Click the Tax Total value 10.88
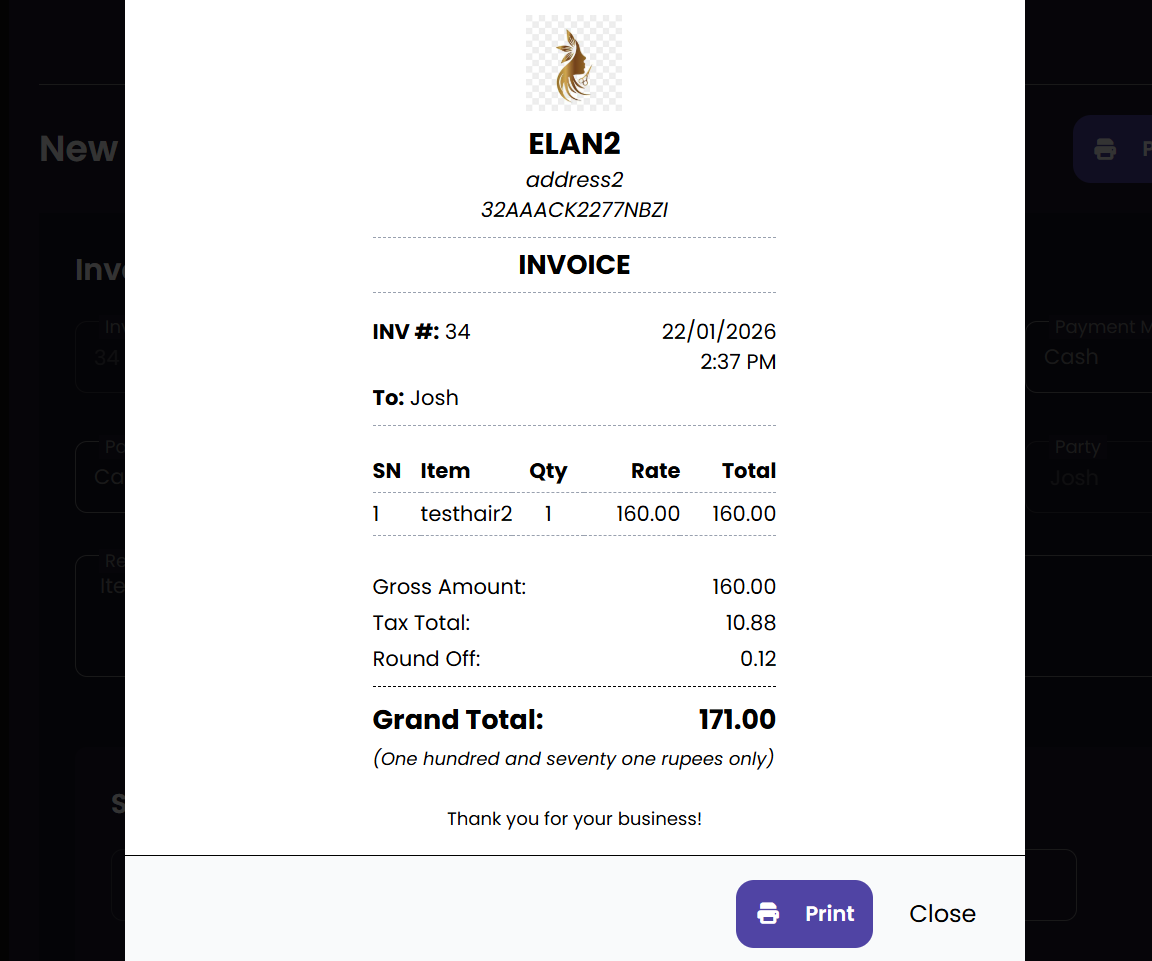Screen dimensions: 1152x961 click(750, 623)
